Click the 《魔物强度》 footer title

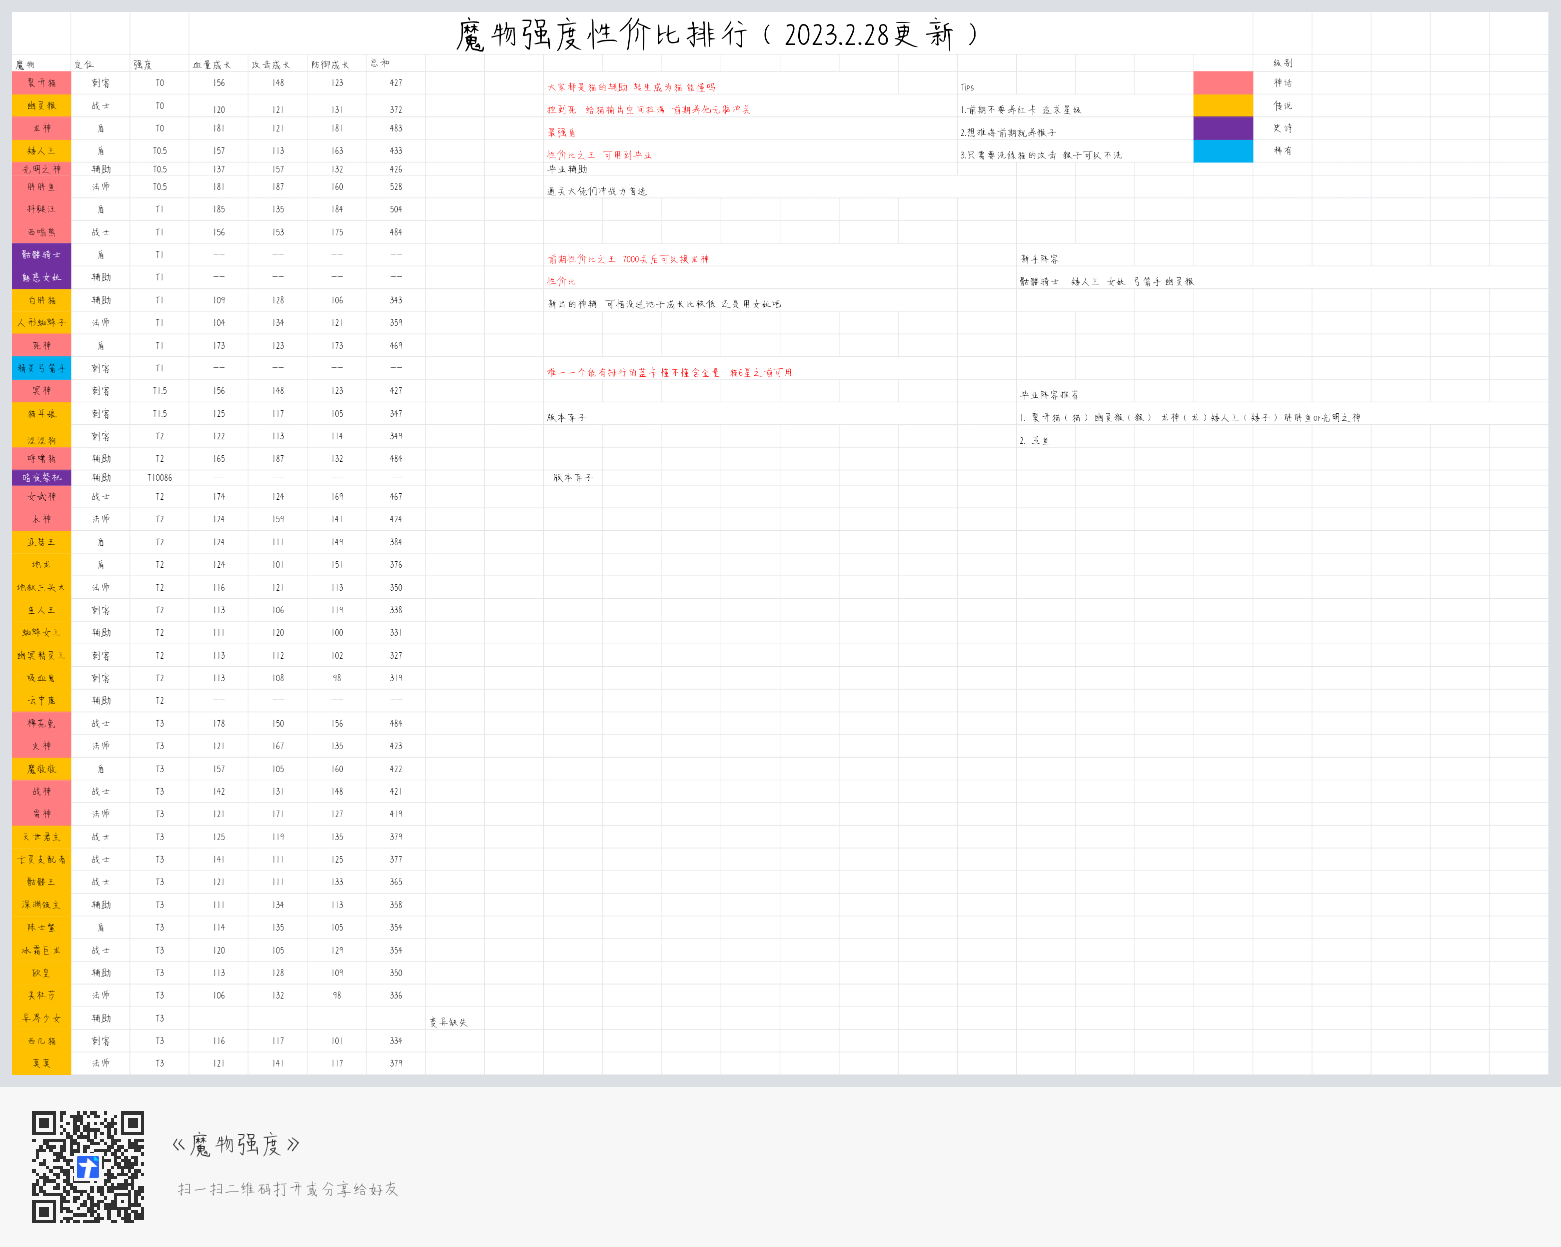(x=236, y=1145)
